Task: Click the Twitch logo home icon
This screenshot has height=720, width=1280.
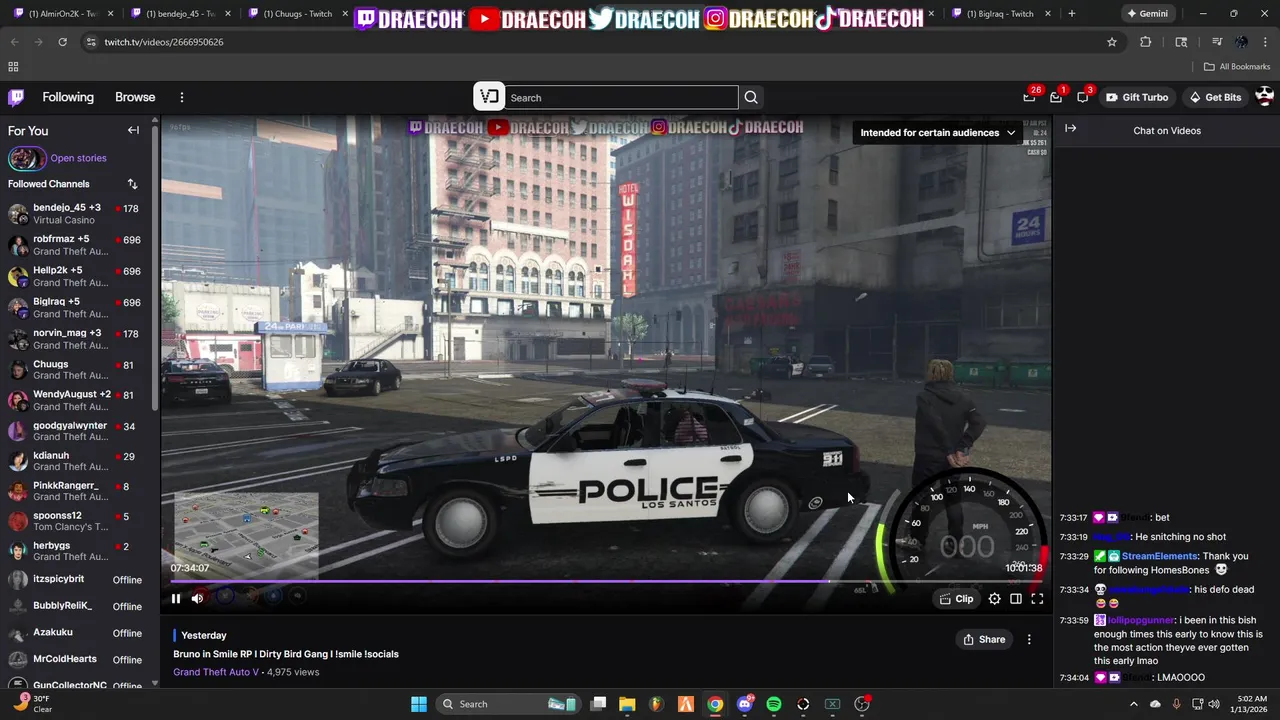Action: click(x=16, y=97)
